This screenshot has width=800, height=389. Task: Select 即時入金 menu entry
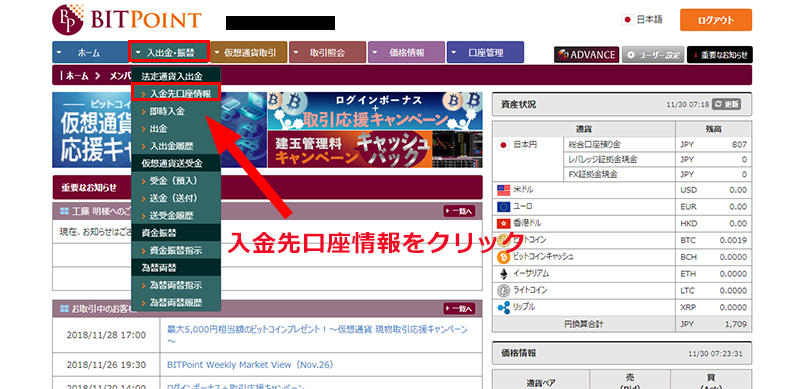click(176, 111)
